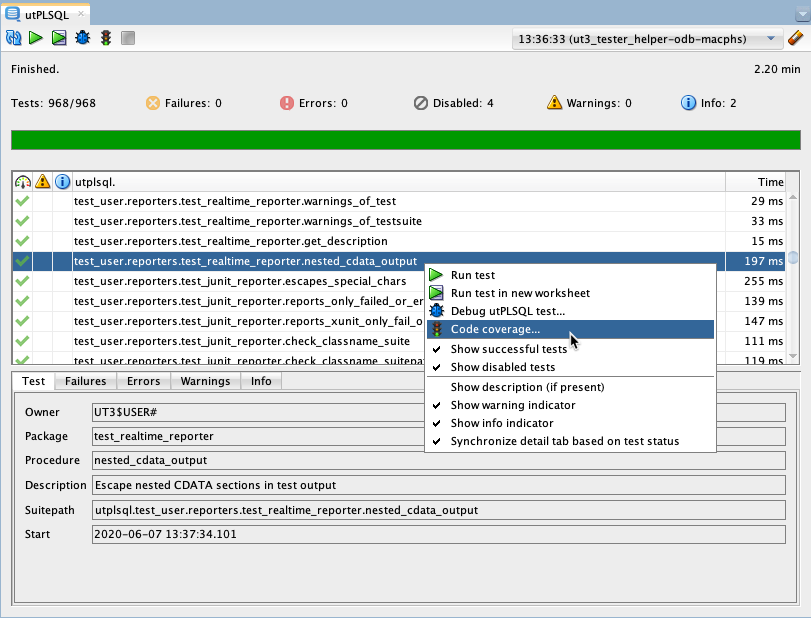Enable Show description (if present) option
The width and height of the screenshot is (811, 618).
pyautogui.click(x=527, y=387)
